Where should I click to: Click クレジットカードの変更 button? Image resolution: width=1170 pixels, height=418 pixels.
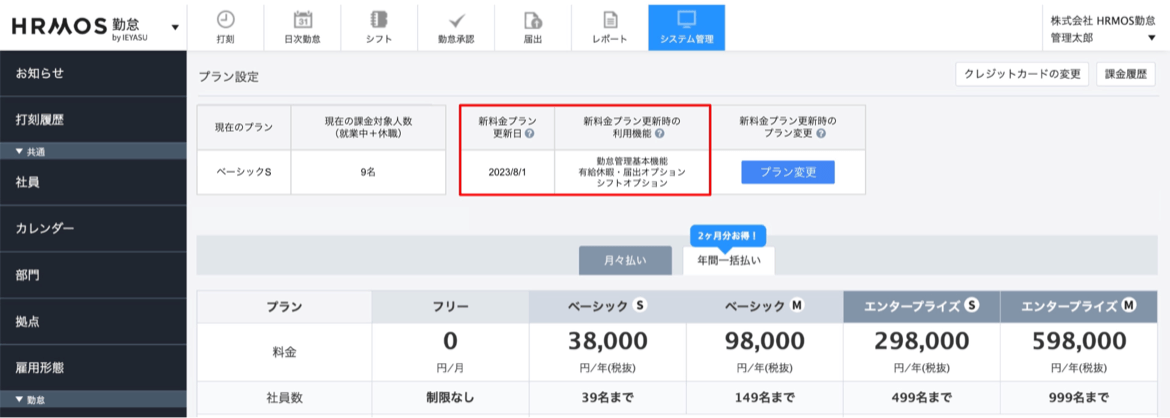(1021, 74)
